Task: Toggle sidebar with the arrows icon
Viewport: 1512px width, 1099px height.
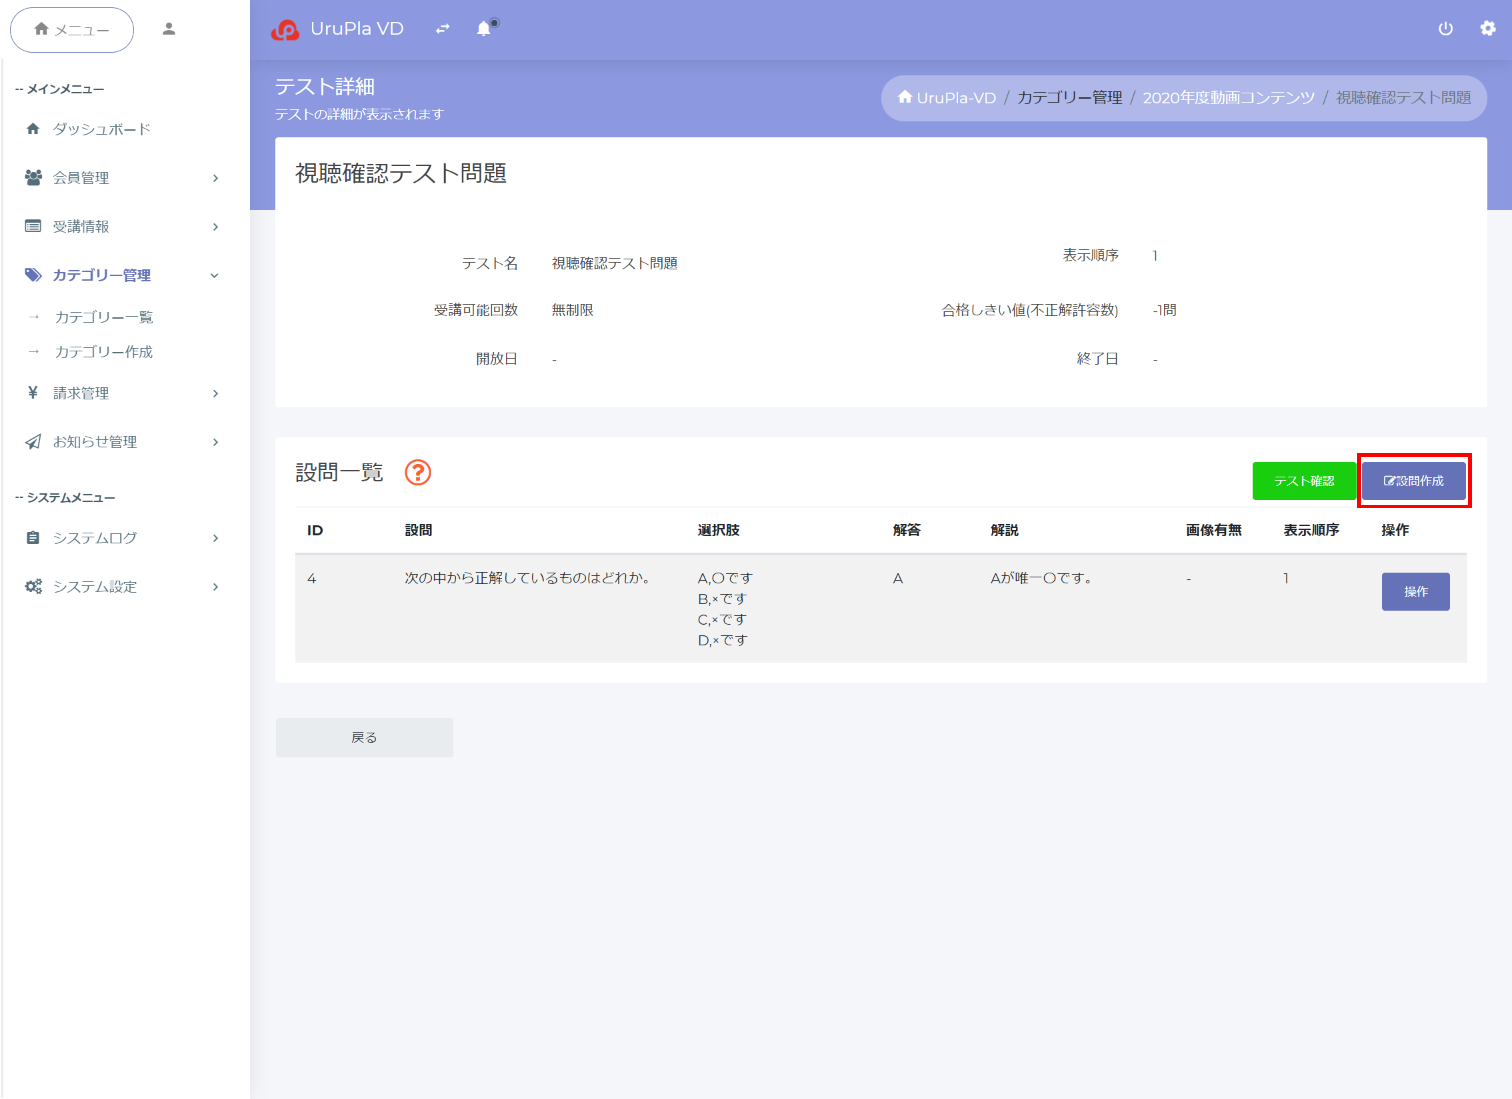Action: pos(443,29)
